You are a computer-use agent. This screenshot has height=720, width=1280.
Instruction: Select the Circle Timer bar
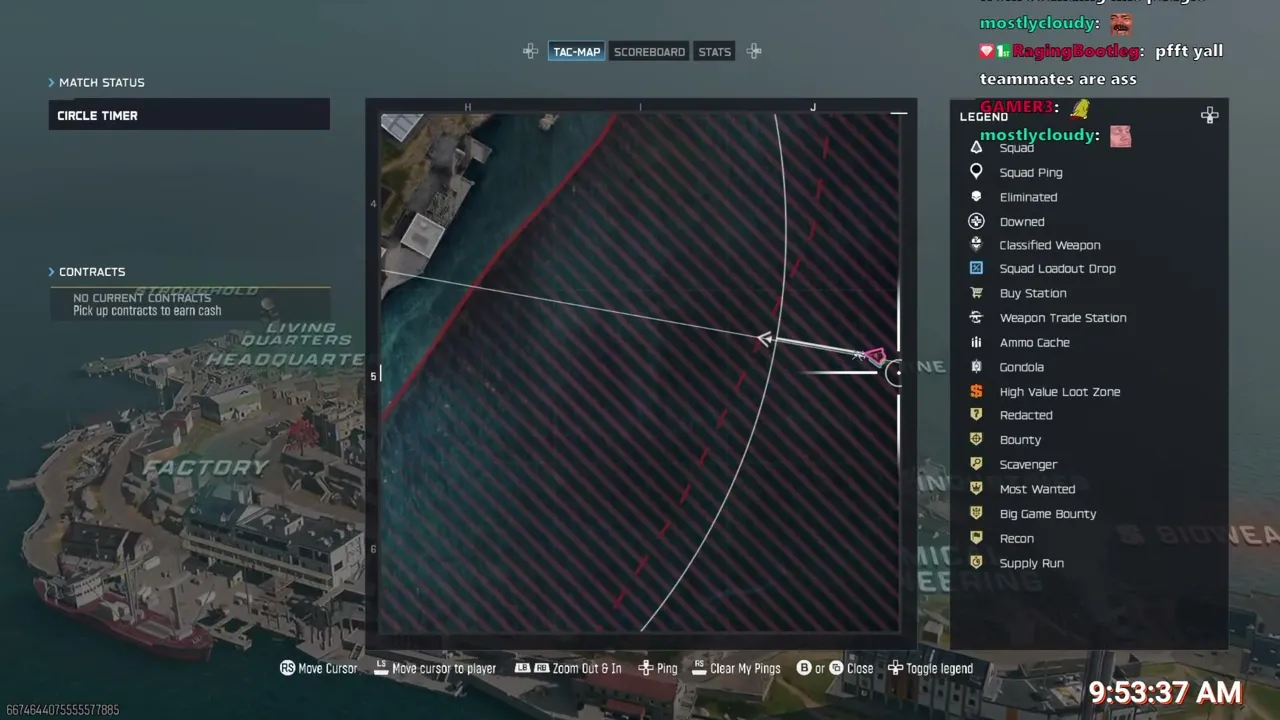(189, 115)
